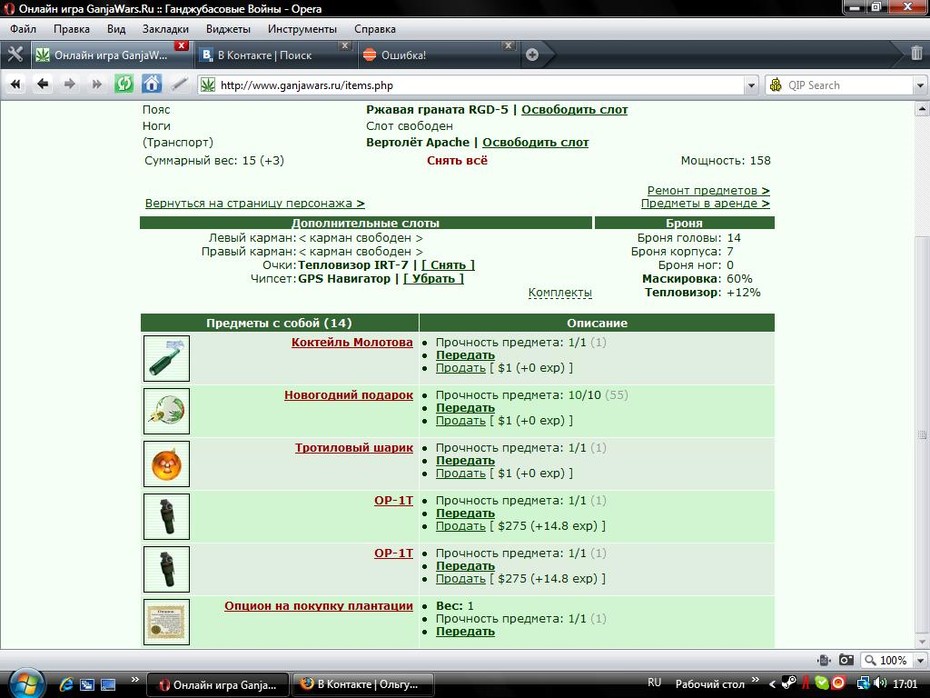The height and width of the screenshot is (698, 930).
Task: Open the Opera panels wrench icon
Action: (15, 55)
